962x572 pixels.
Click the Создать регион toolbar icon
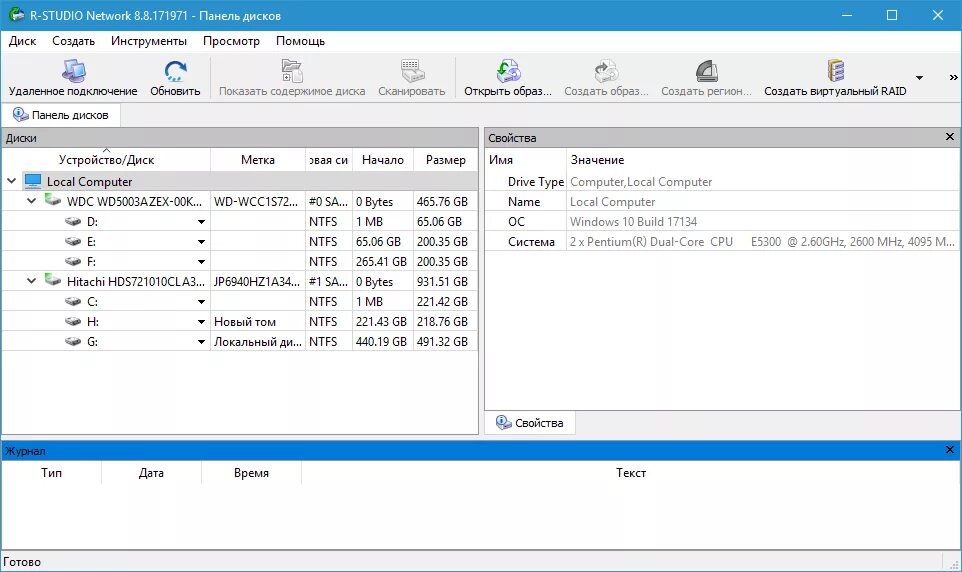point(707,72)
